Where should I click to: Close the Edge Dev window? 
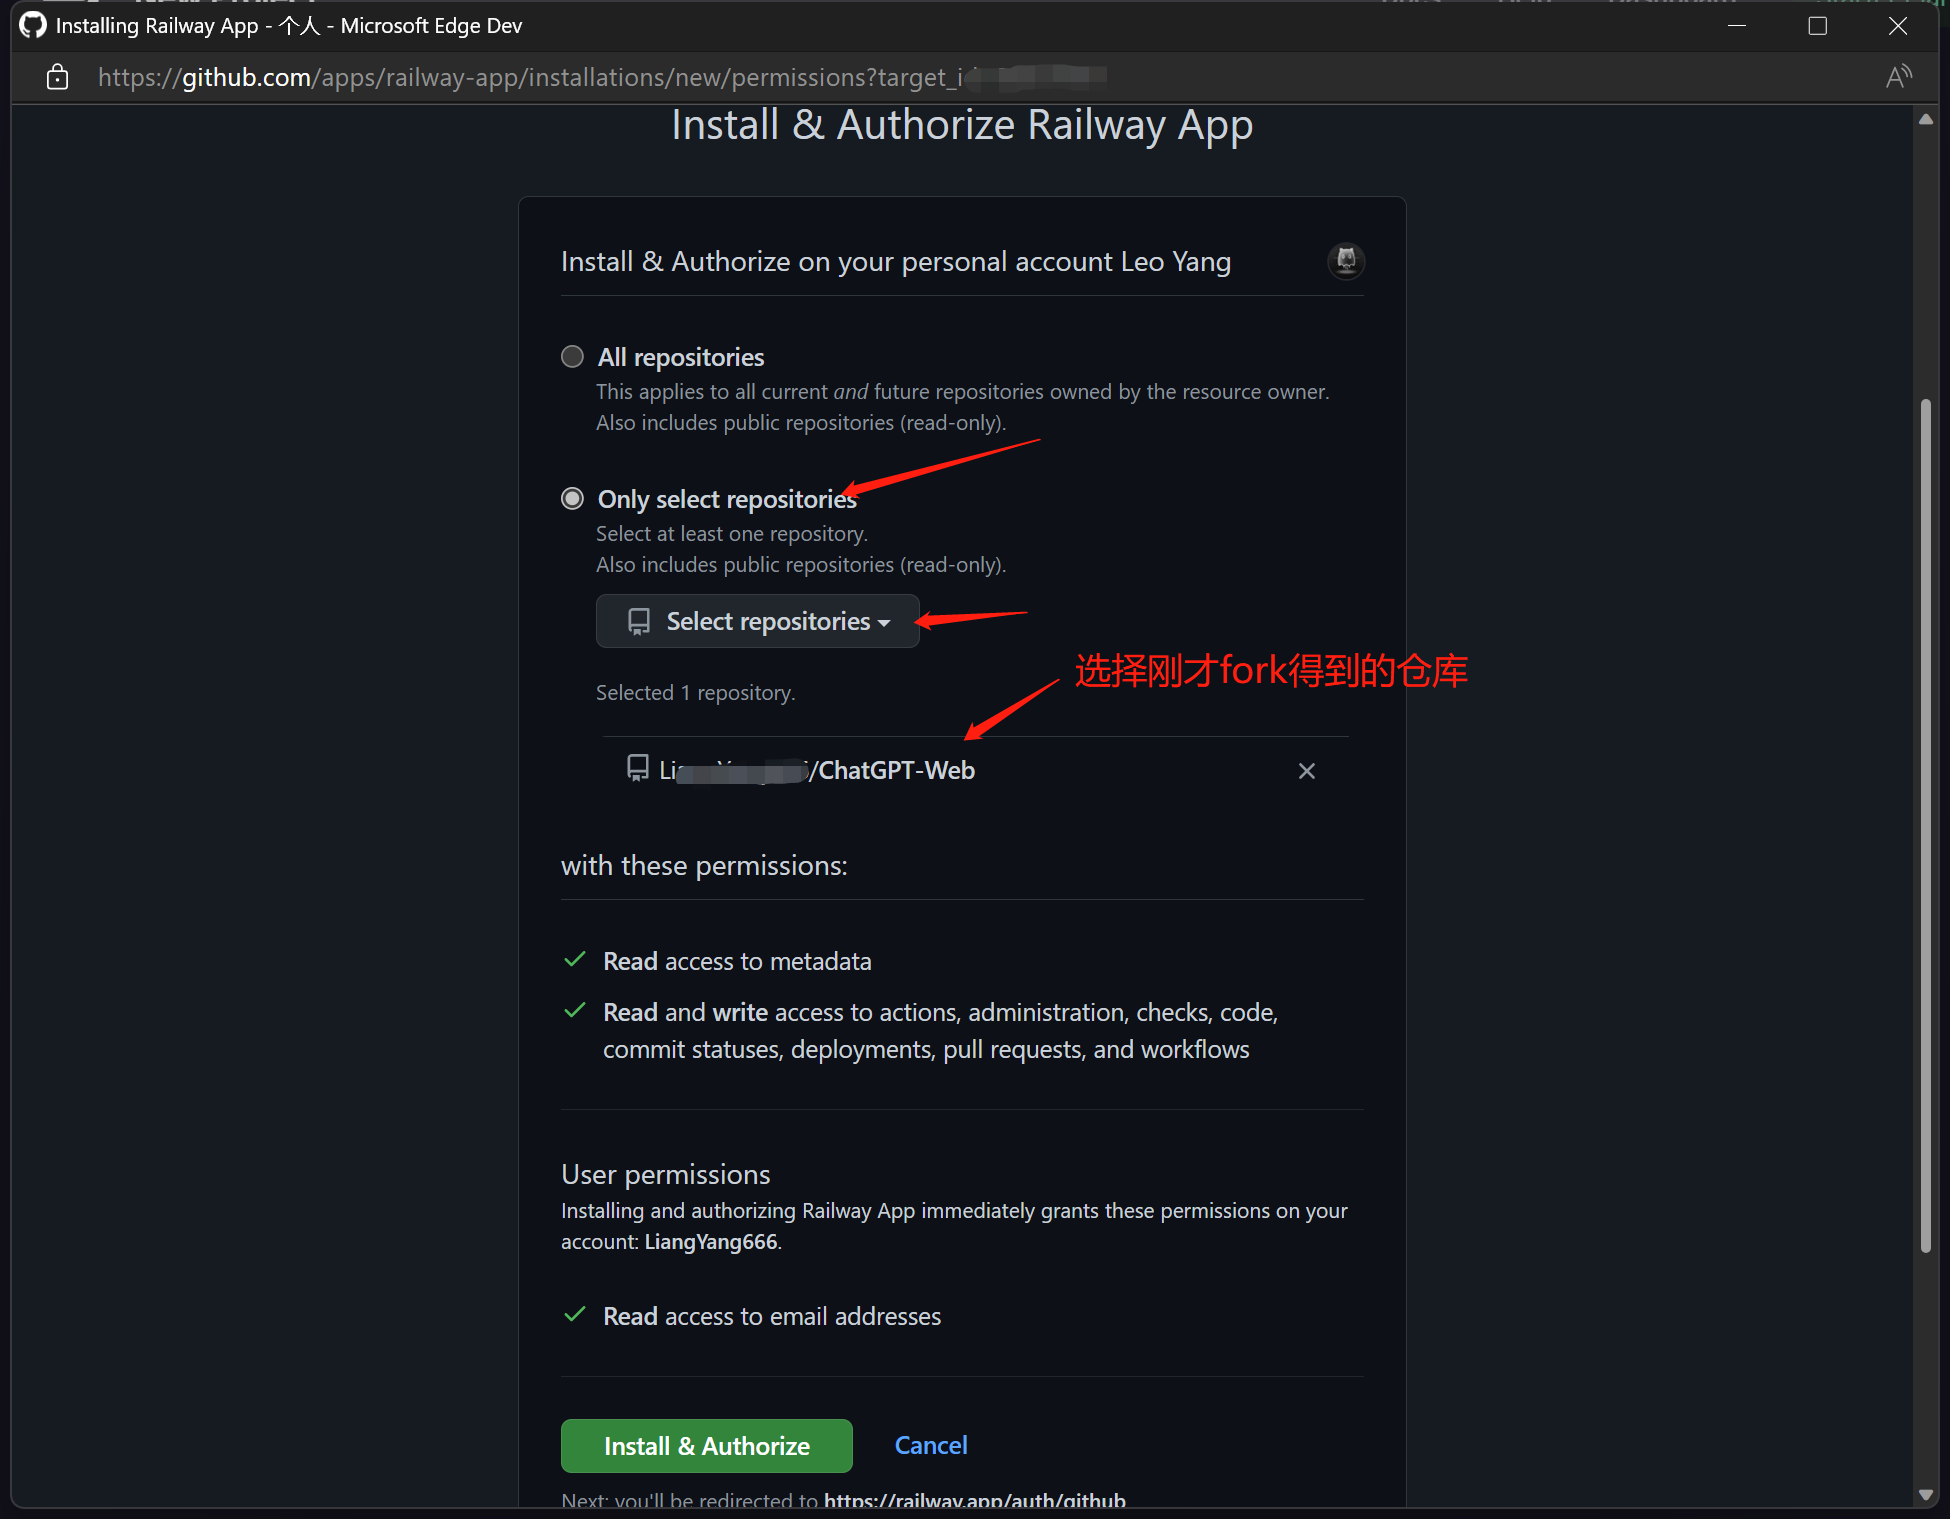click(1898, 26)
